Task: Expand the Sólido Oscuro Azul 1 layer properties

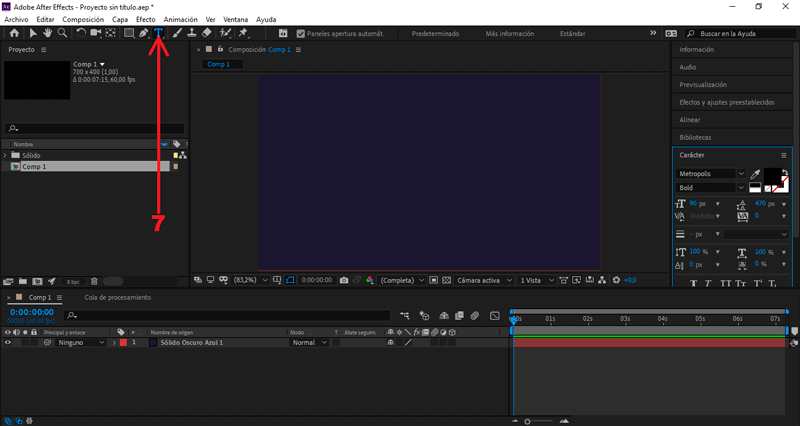Action: pyautogui.click(x=114, y=343)
